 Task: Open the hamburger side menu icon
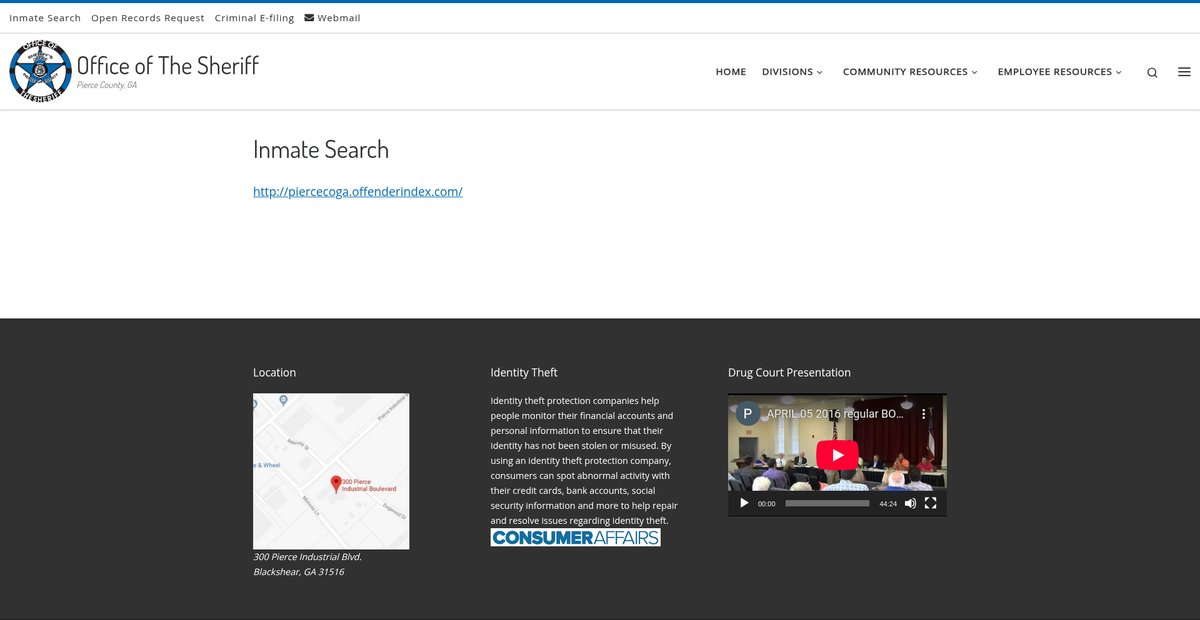(1184, 72)
